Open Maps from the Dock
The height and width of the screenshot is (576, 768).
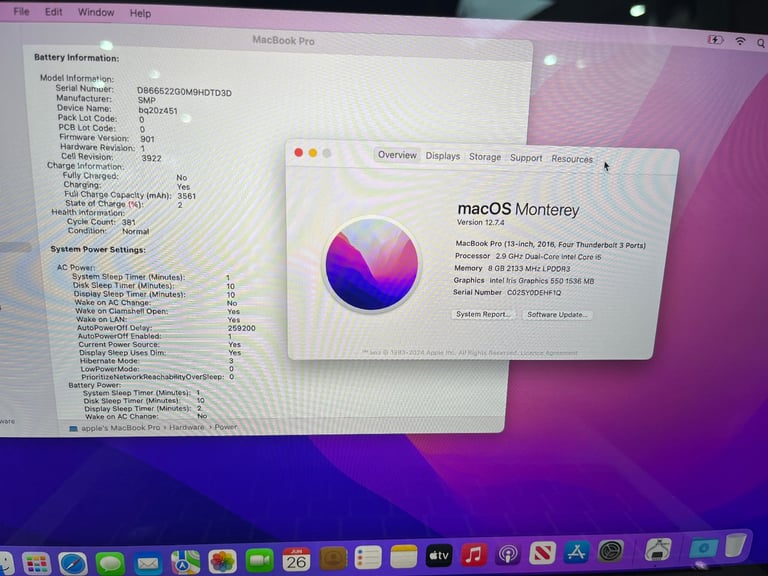point(185,561)
